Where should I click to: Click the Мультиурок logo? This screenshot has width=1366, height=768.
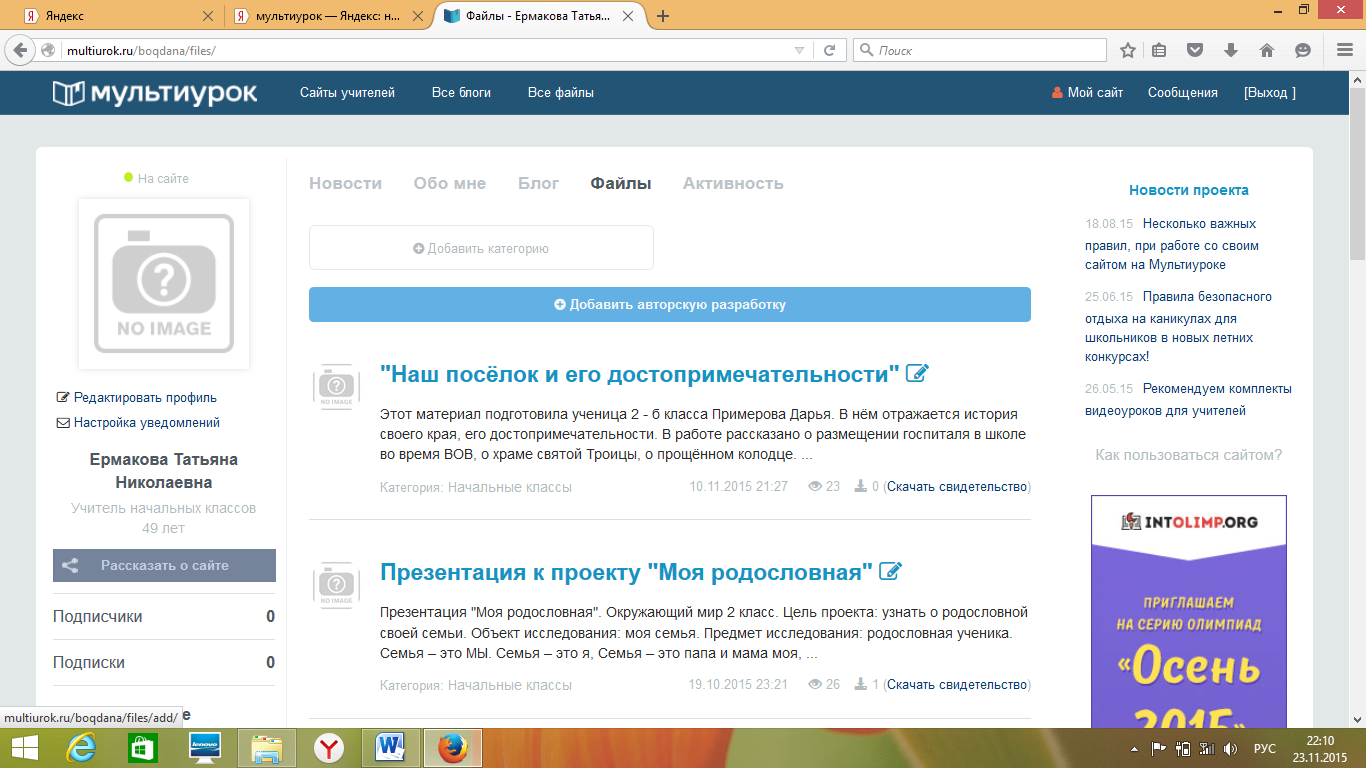[x=155, y=93]
